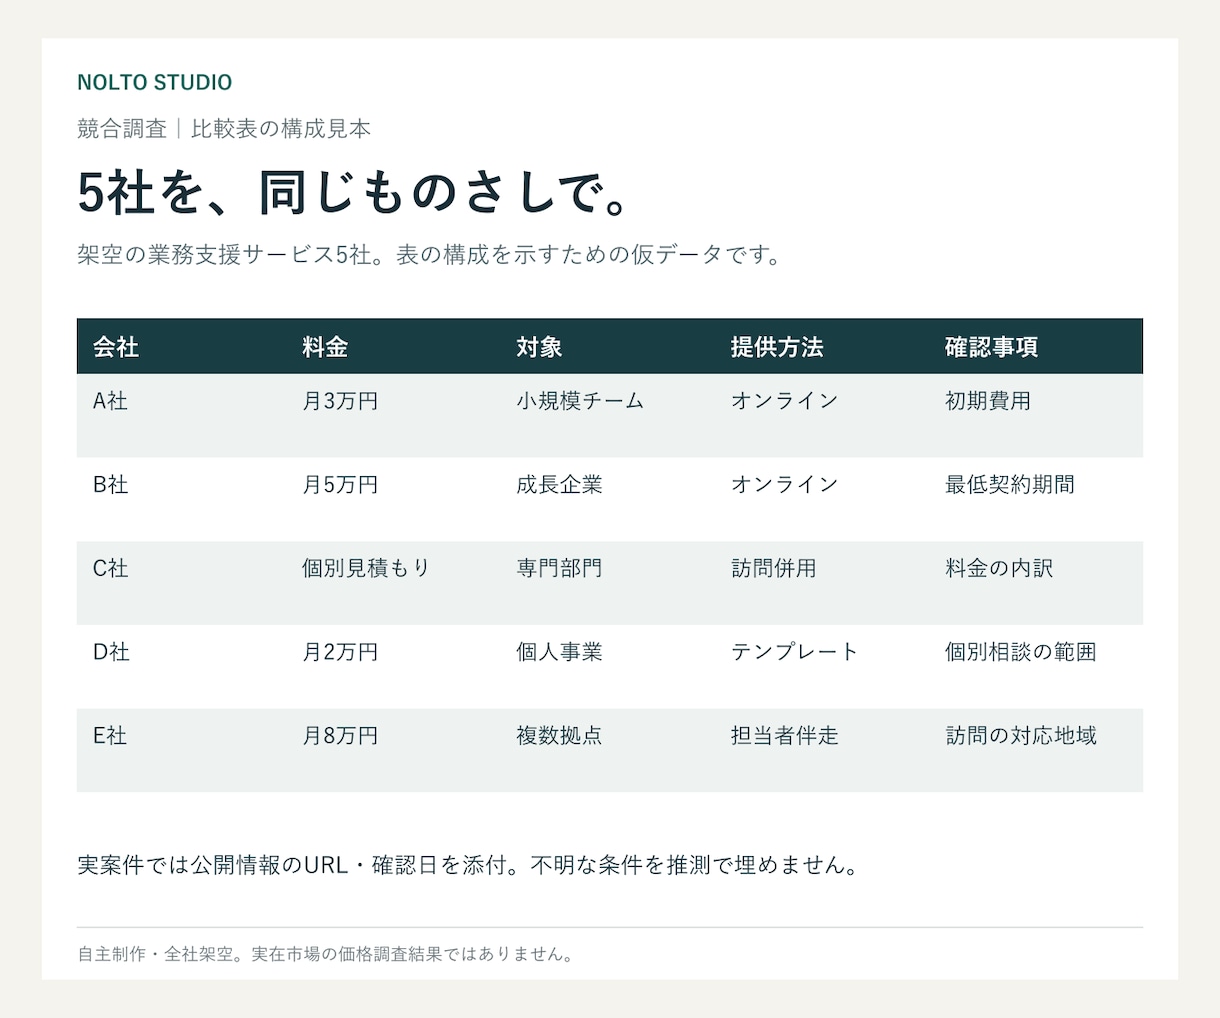The width and height of the screenshot is (1220, 1018).
Task: Click the 訪問の対応地域 cell
Action: click(1021, 736)
